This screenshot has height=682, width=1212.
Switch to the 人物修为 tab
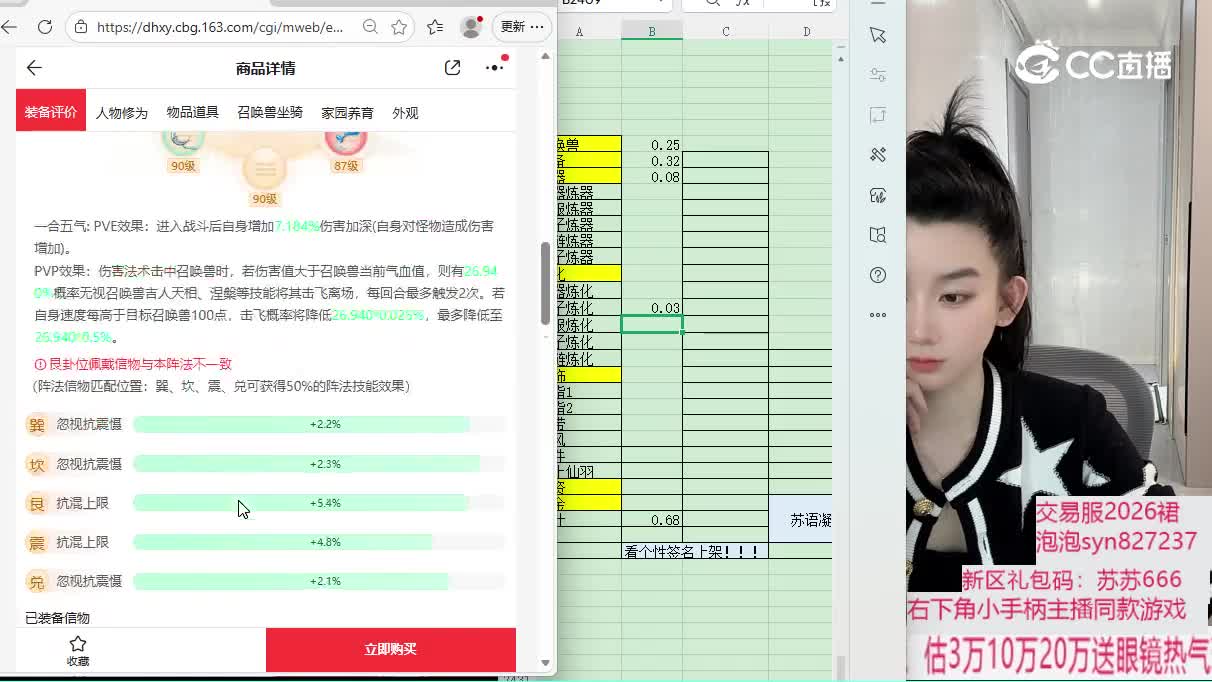122,113
